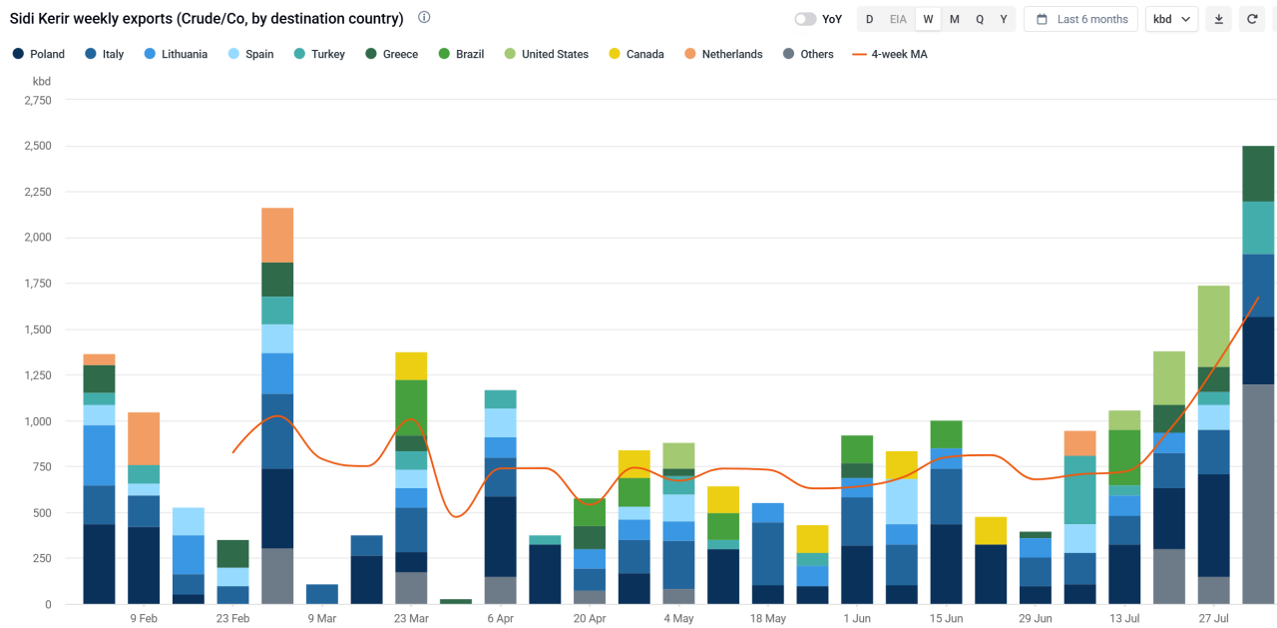The width and height of the screenshot is (1277, 628).
Task: Click the 1,250 y-axis value
Action: click(x=36, y=375)
